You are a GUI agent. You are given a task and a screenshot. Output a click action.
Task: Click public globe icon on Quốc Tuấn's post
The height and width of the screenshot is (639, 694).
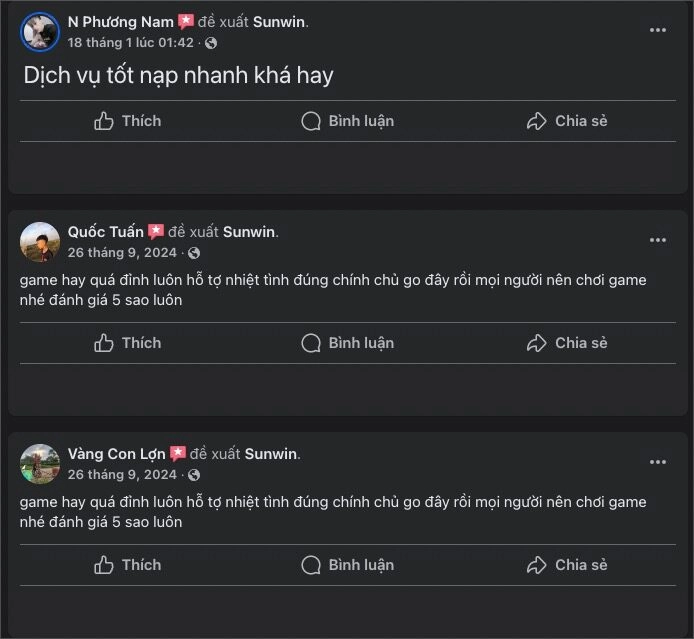tap(194, 253)
